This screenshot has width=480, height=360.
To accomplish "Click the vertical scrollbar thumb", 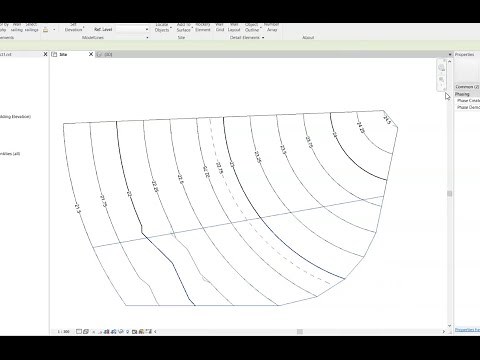I will (x=450, y=194).
